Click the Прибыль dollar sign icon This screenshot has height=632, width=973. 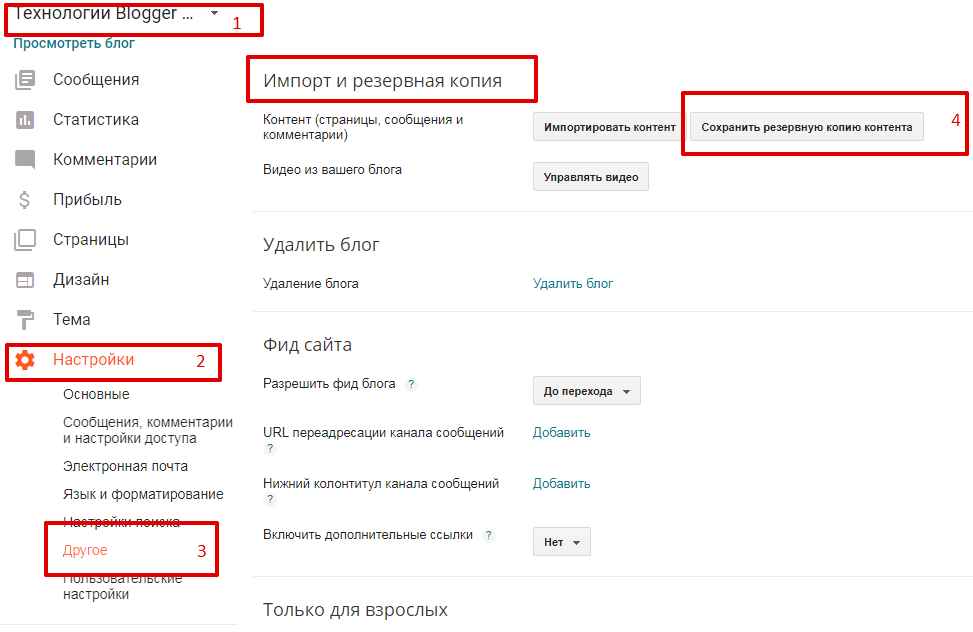[x=25, y=200]
